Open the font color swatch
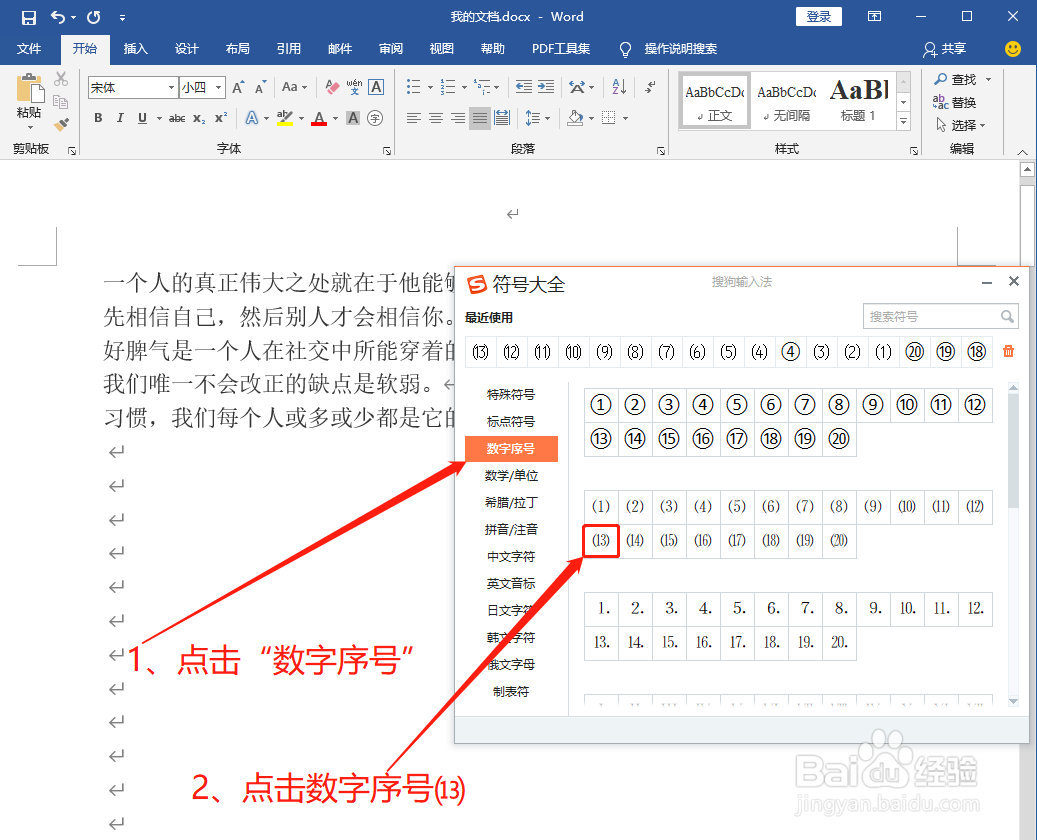Image resolution: width=1037 pixels, height=840 pixels. 318,118
